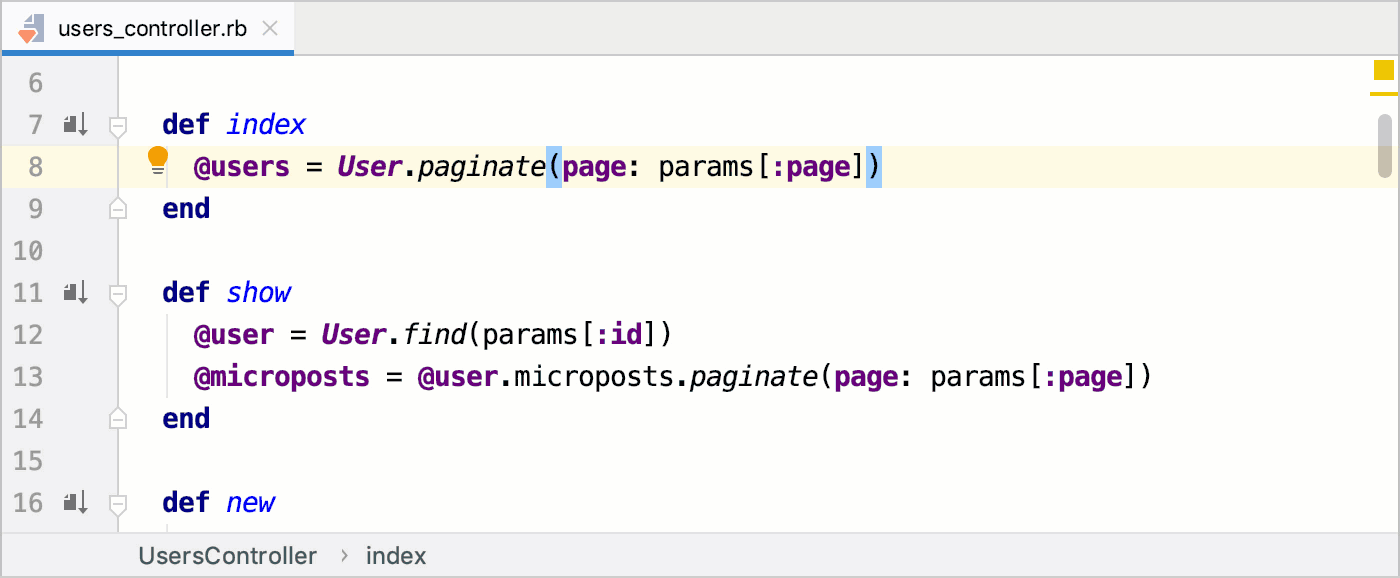Click the gutter navigation icon next to the show action

[x=74, y=292]
